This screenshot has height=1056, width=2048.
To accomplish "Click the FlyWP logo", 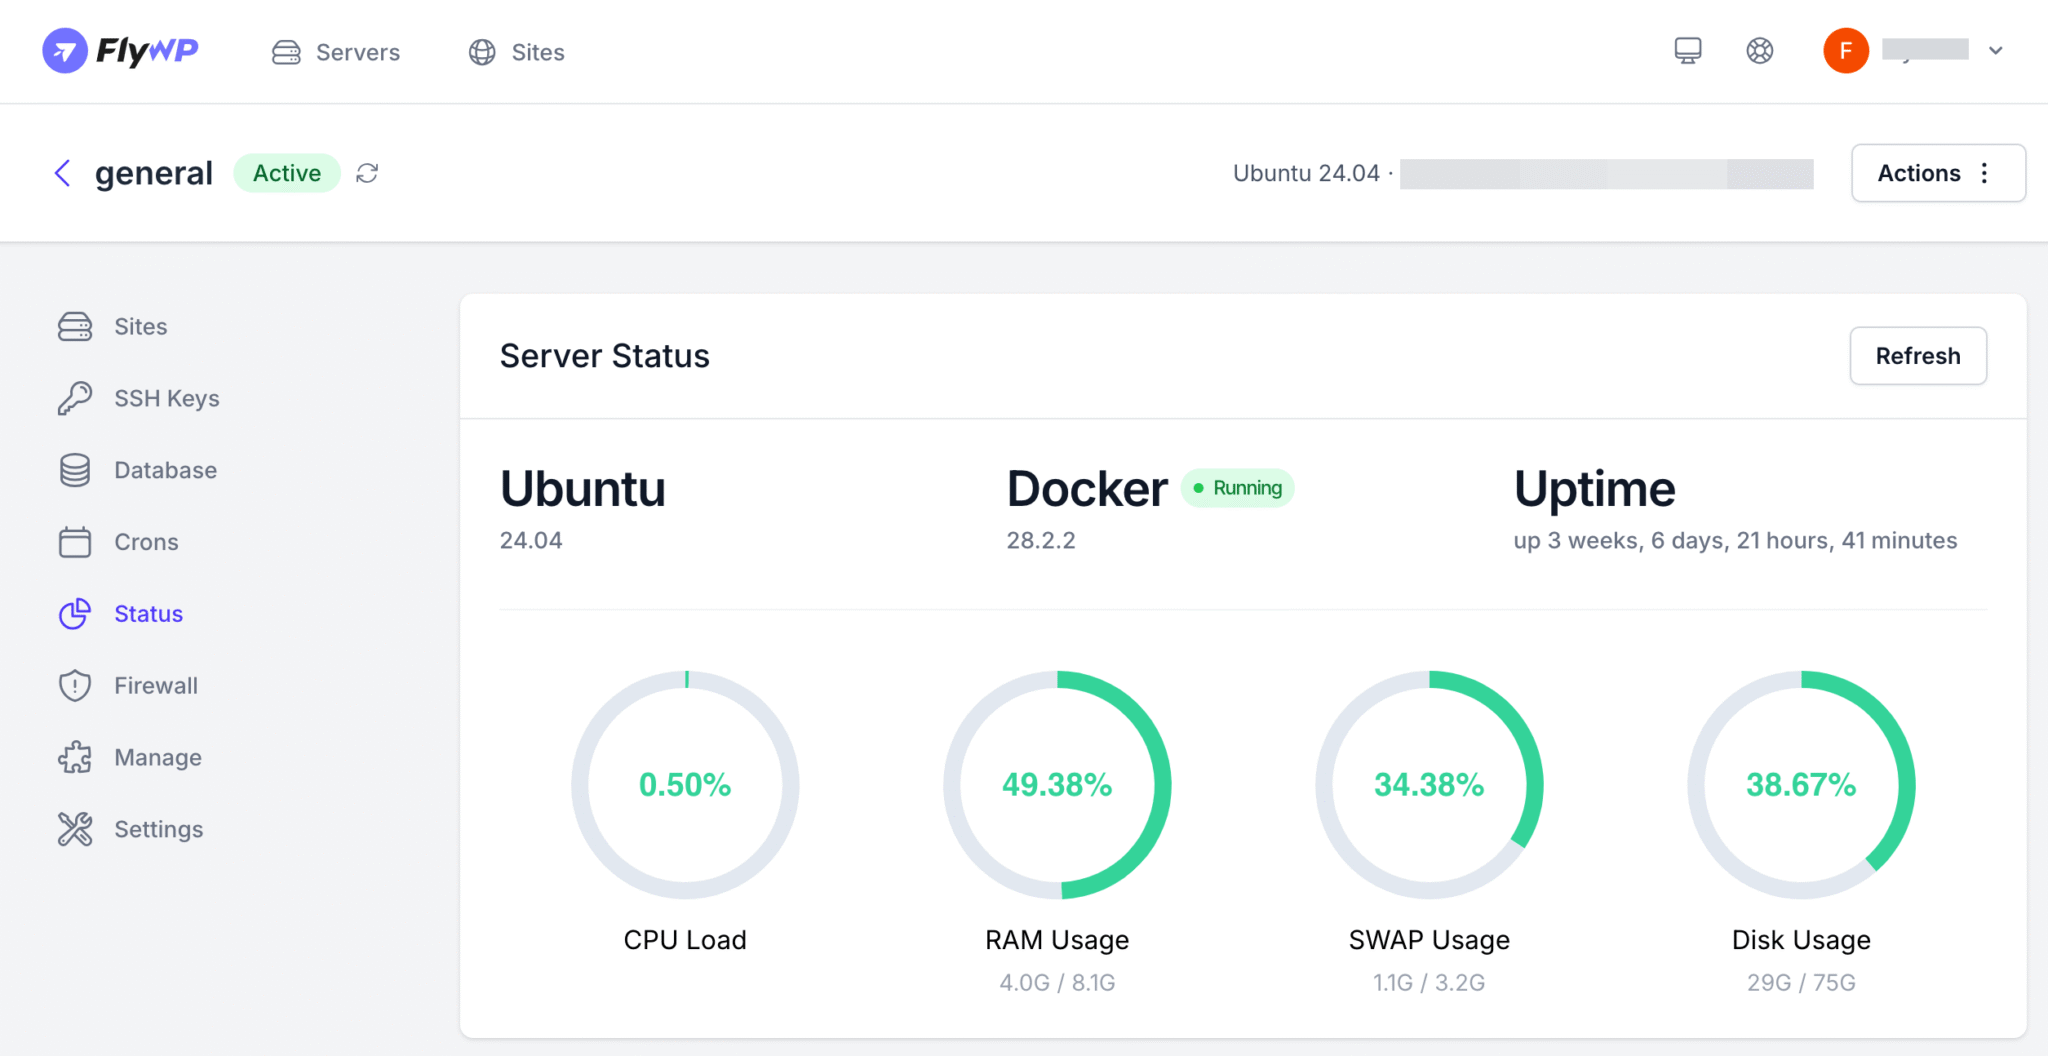I will point(119,51).
